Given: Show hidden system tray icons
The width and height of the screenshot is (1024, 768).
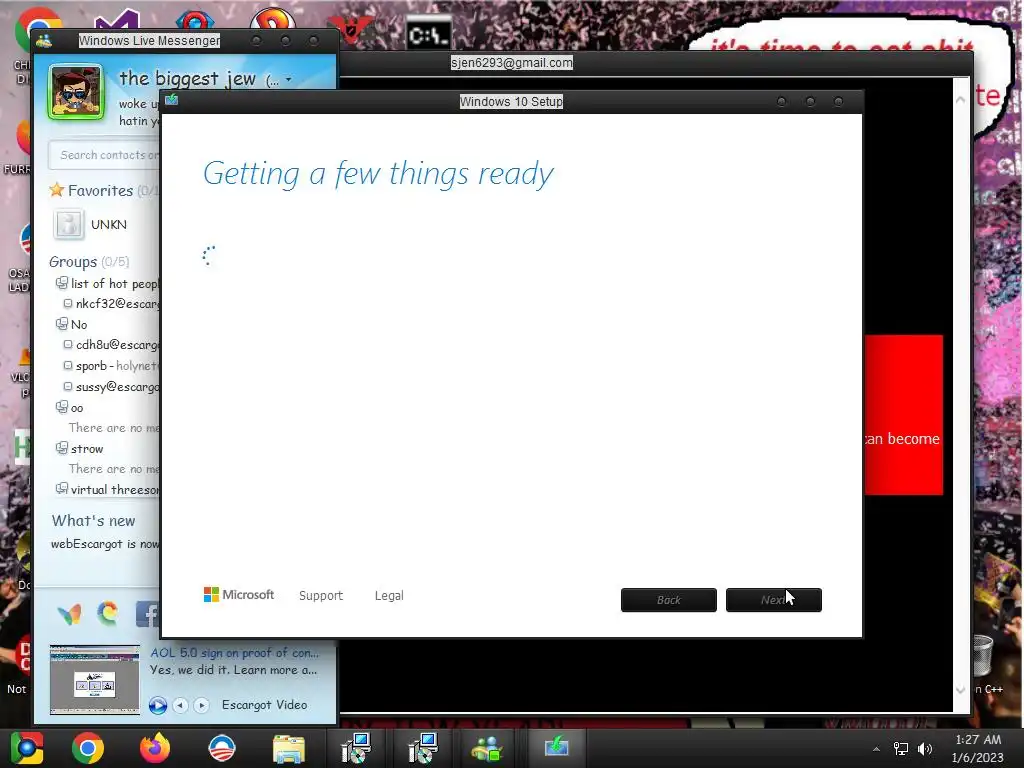Looking at the screenshot, I should point(876,749).
